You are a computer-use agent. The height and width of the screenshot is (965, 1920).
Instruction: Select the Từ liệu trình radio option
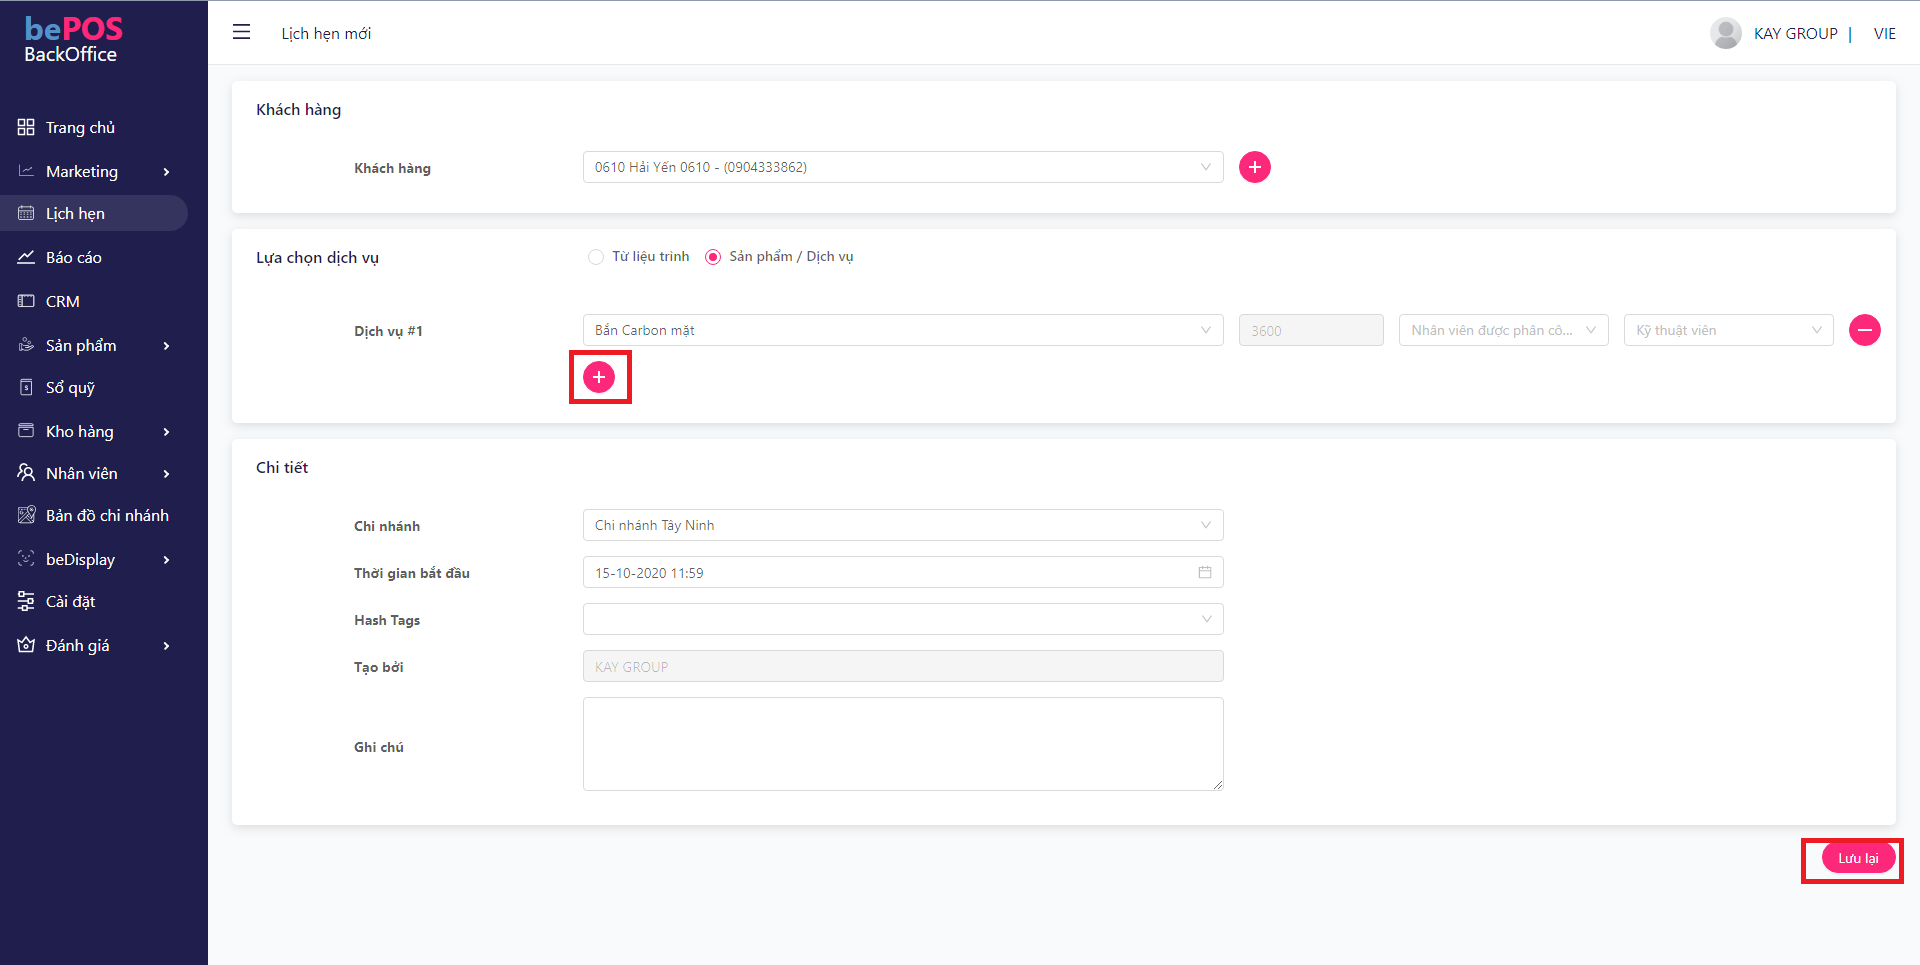click(596, 257)
